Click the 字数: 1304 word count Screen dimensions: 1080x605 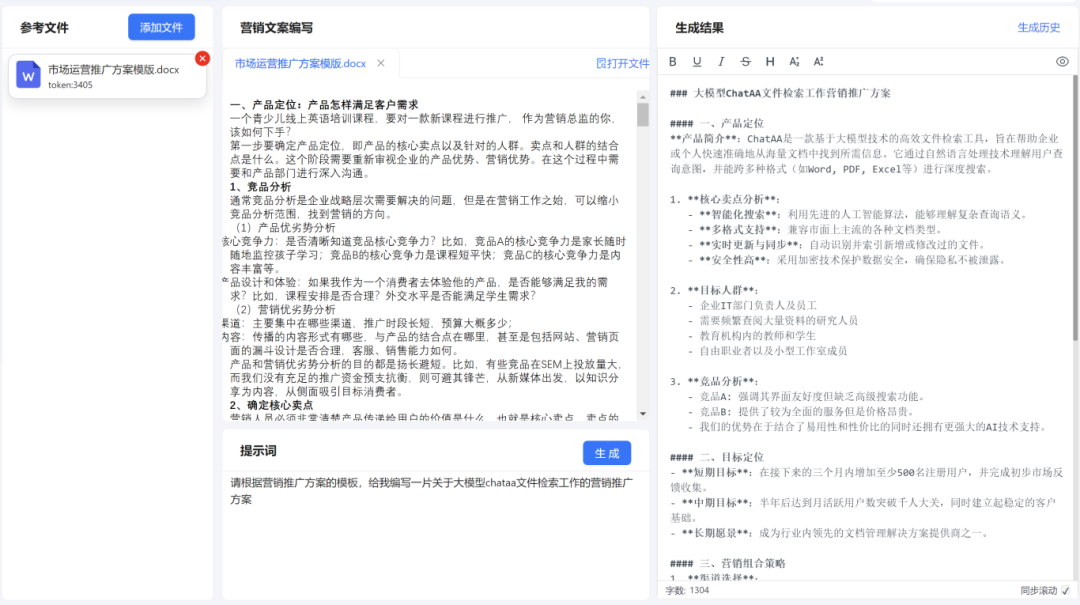(x=687, y=591)
